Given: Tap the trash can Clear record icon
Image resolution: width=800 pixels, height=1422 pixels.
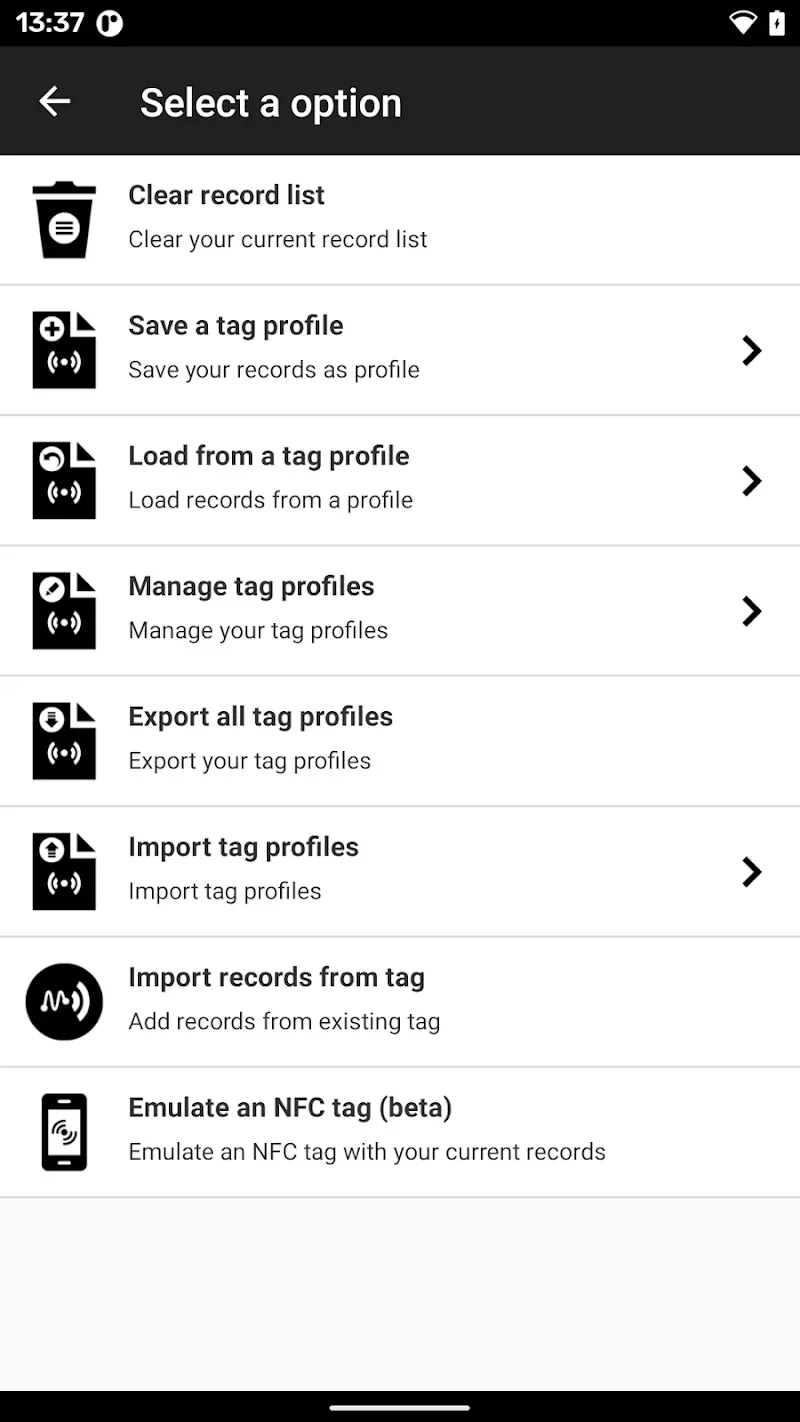Looking at the screenshot, I should 64,220.
